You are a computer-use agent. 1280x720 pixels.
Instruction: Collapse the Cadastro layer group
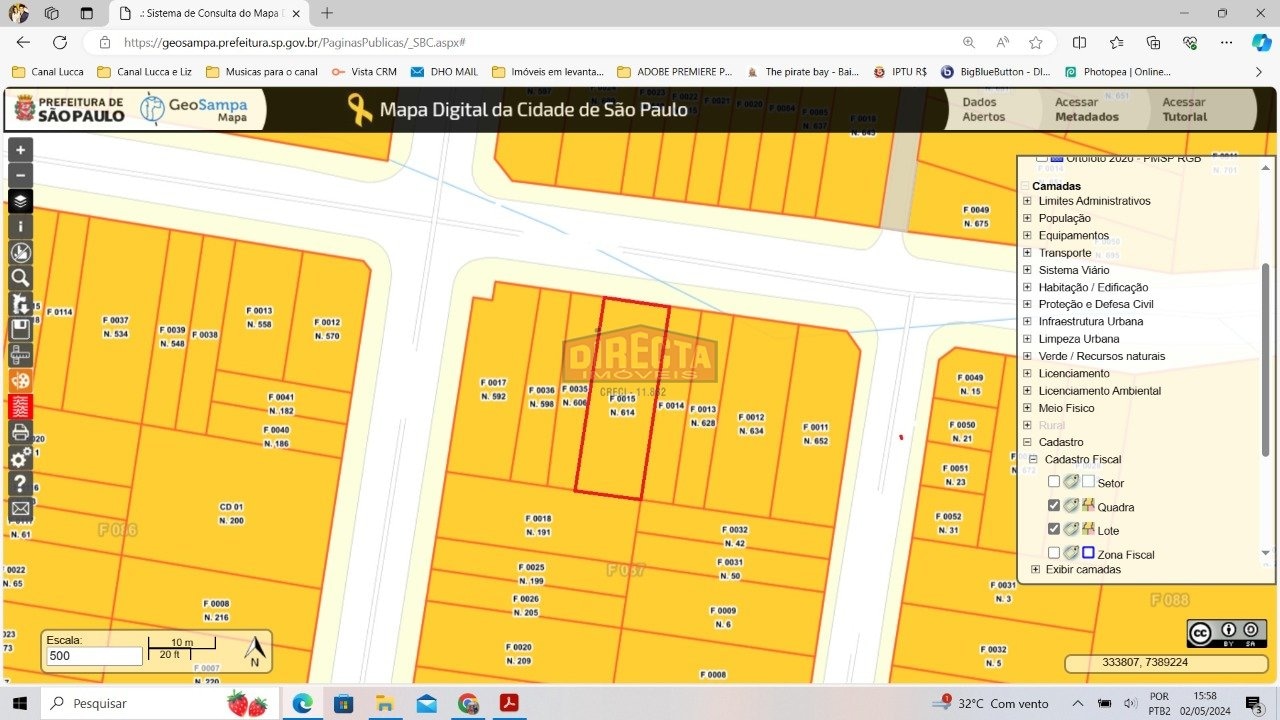1027,442
